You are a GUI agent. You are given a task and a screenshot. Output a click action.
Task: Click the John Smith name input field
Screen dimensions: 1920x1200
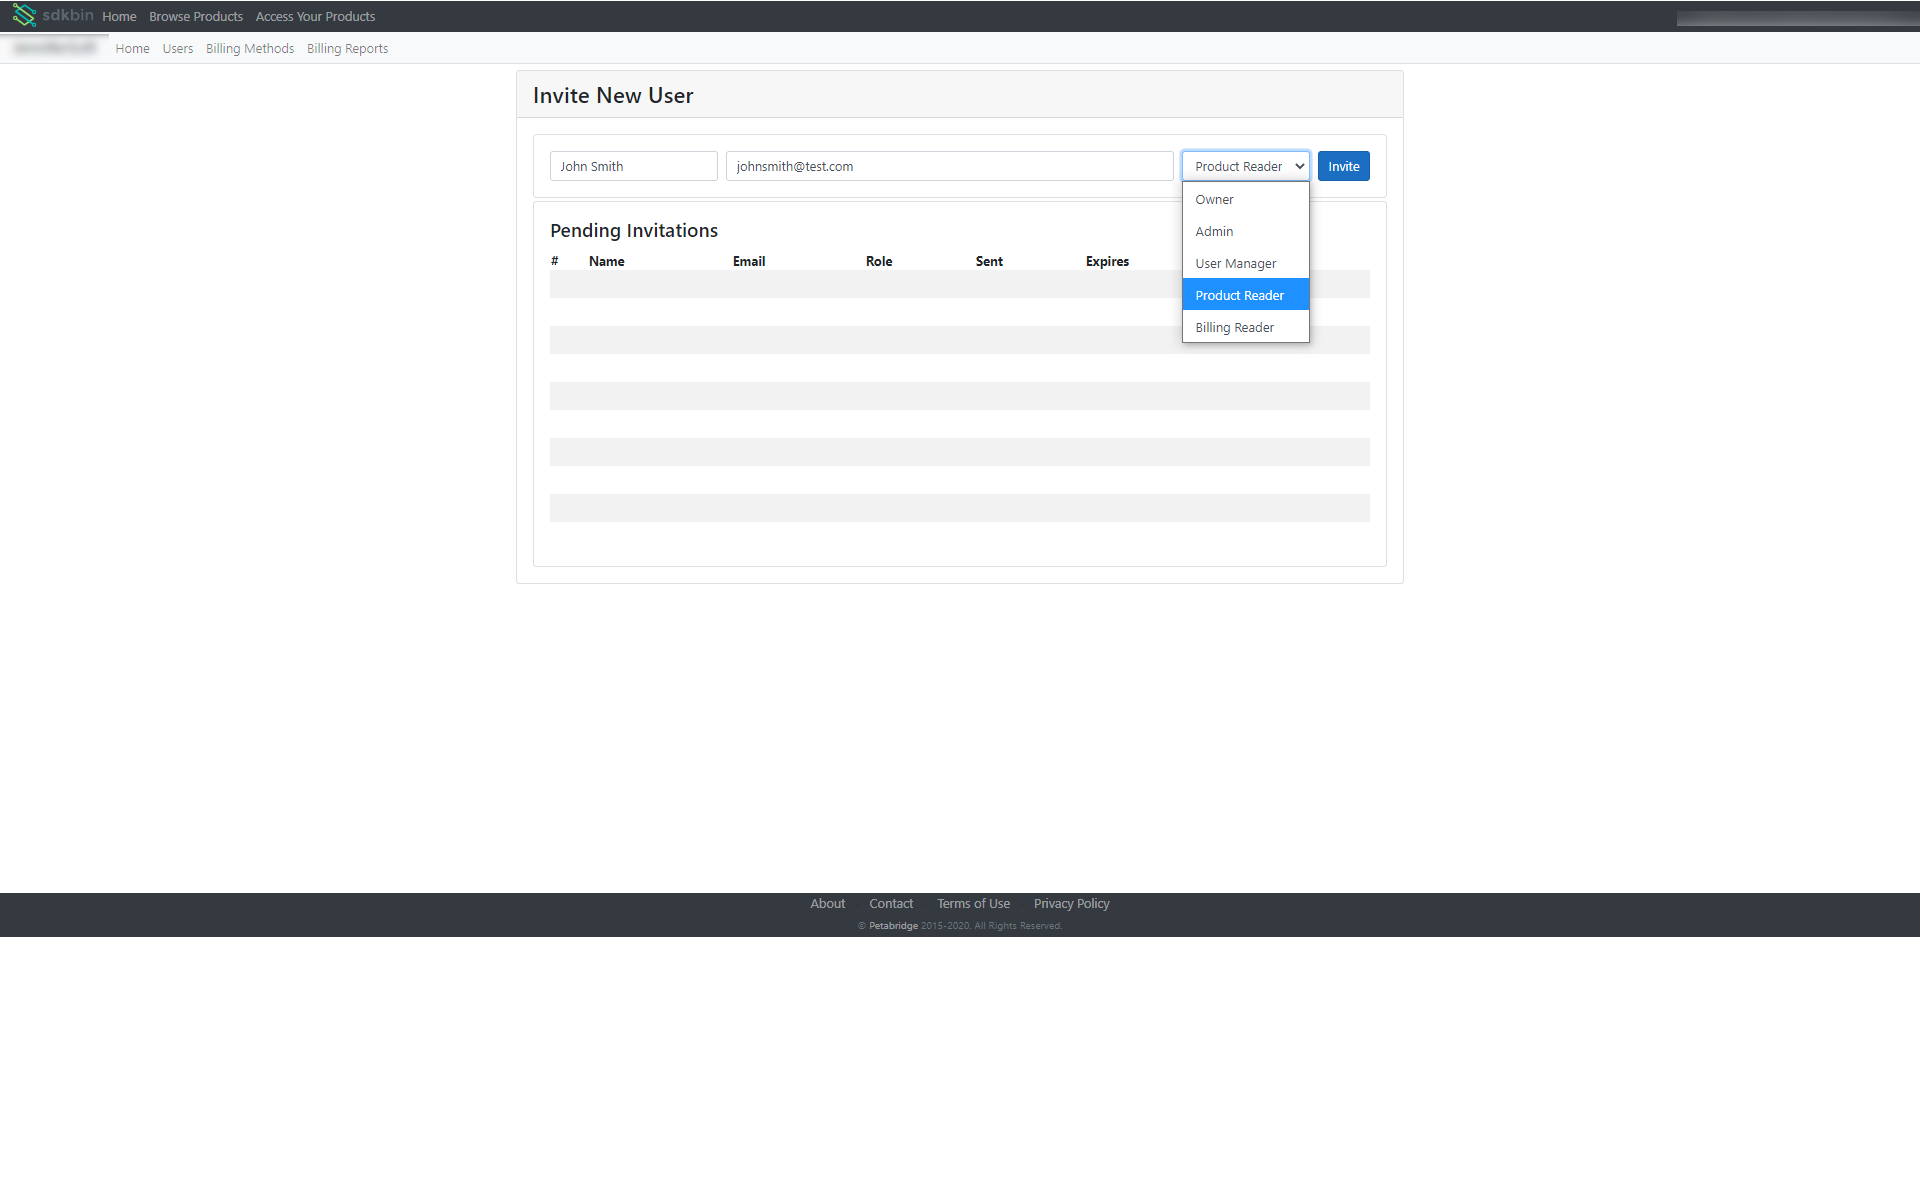633,166
